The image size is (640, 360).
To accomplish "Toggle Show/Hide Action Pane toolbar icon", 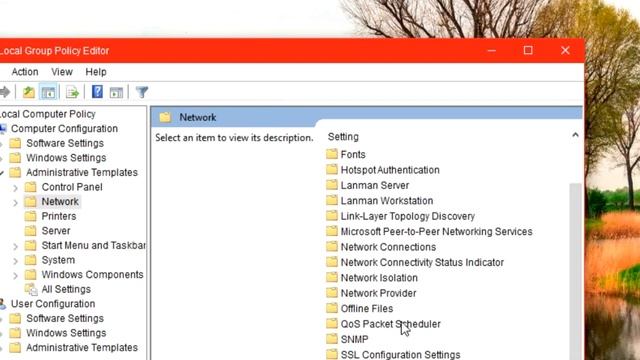I will [116, 93].
